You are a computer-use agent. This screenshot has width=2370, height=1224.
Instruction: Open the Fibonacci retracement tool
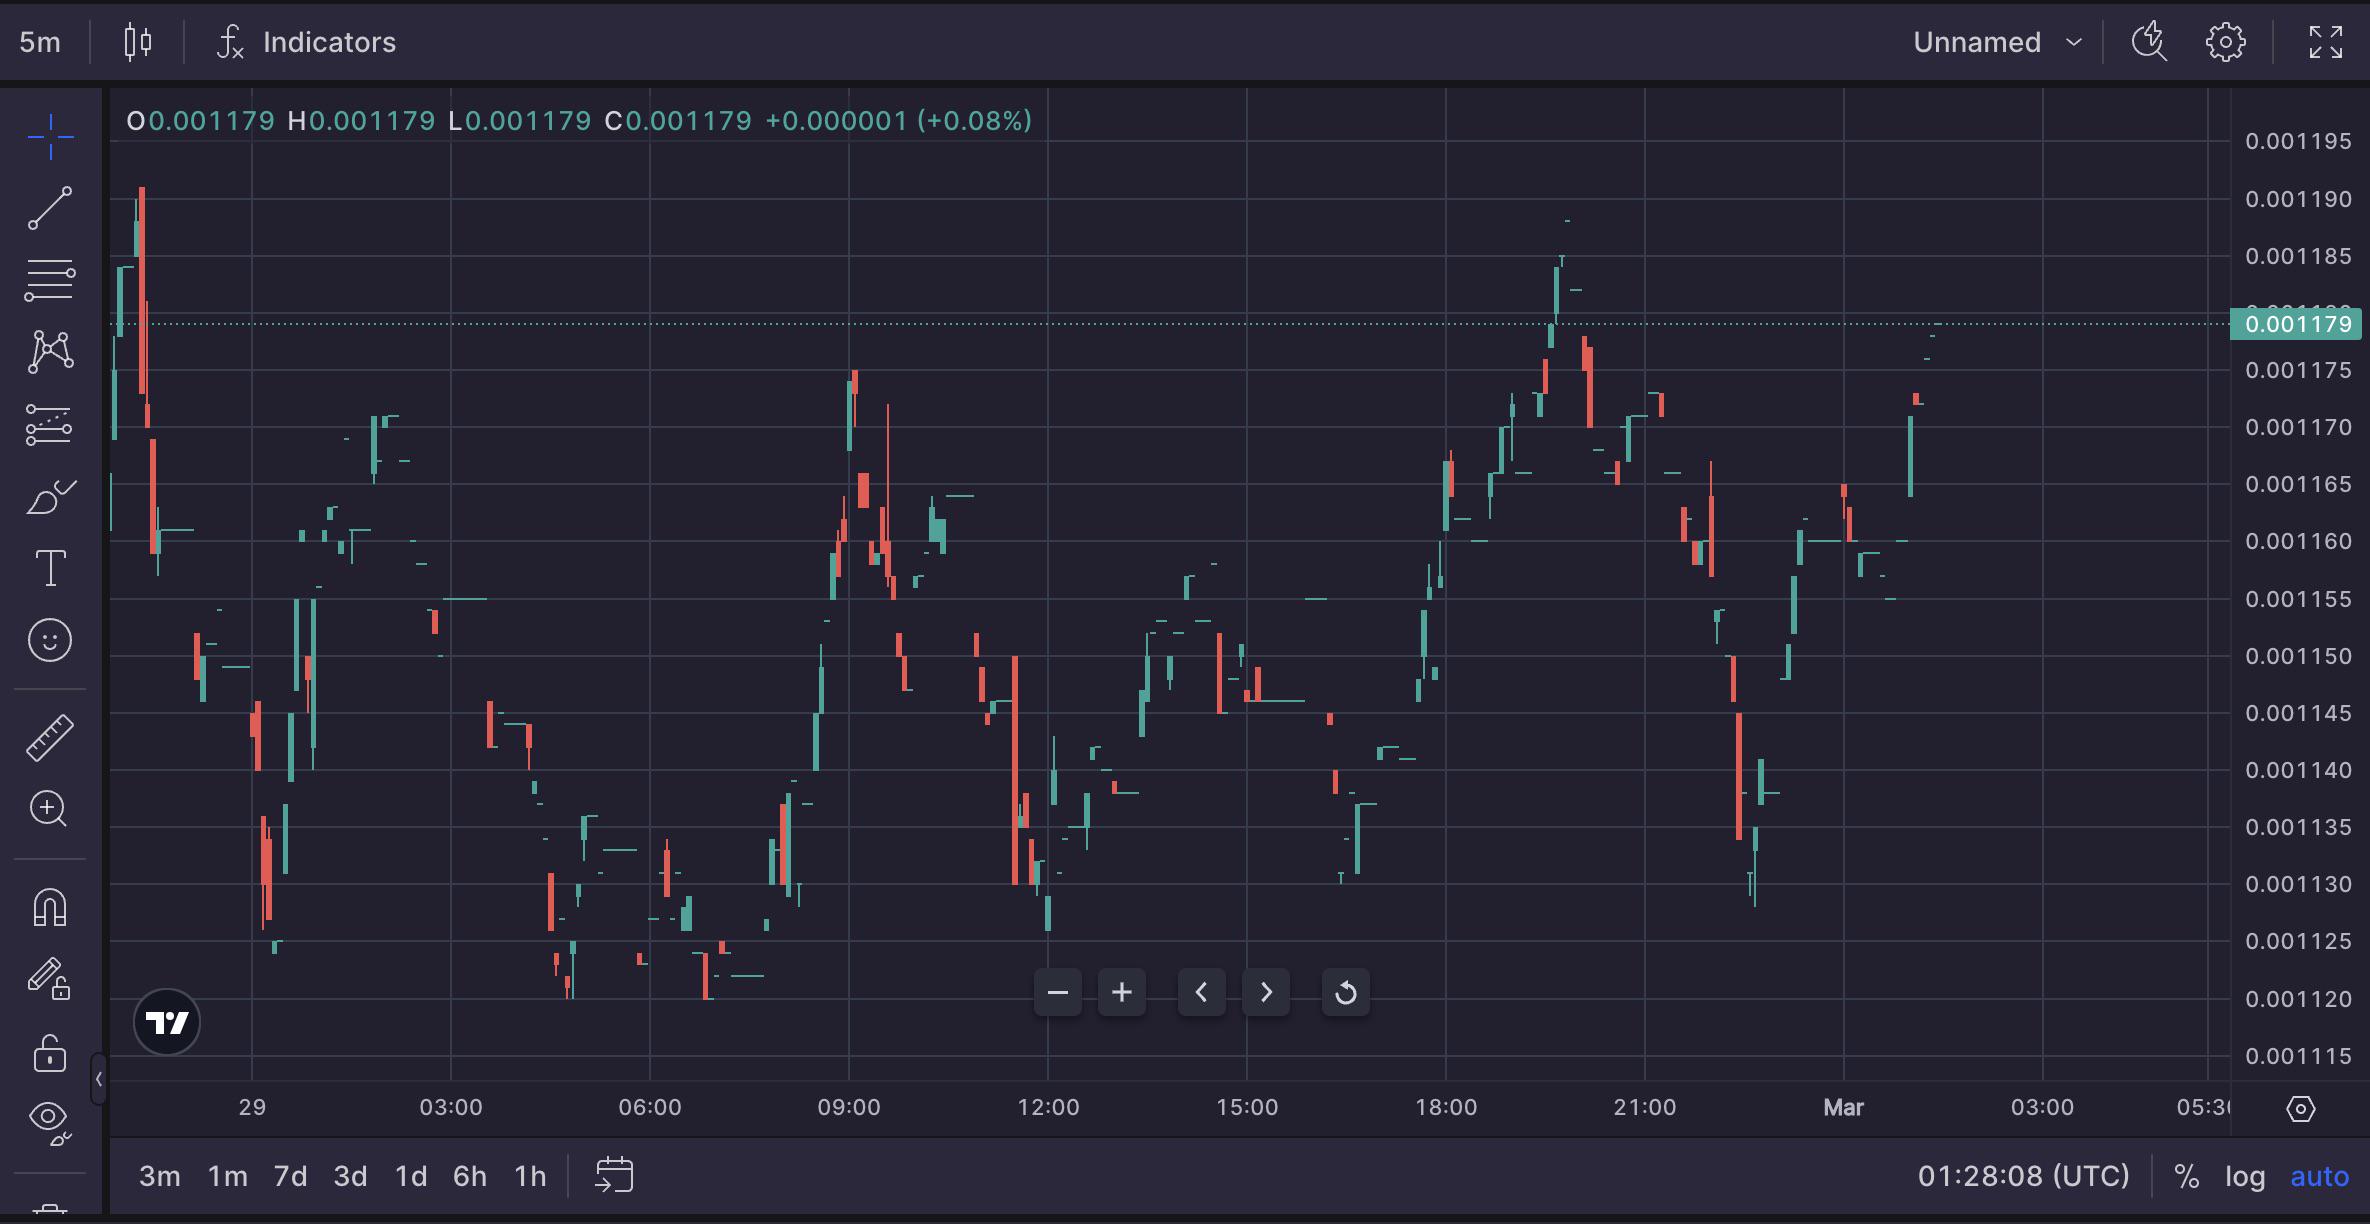[x=50, y=281]
